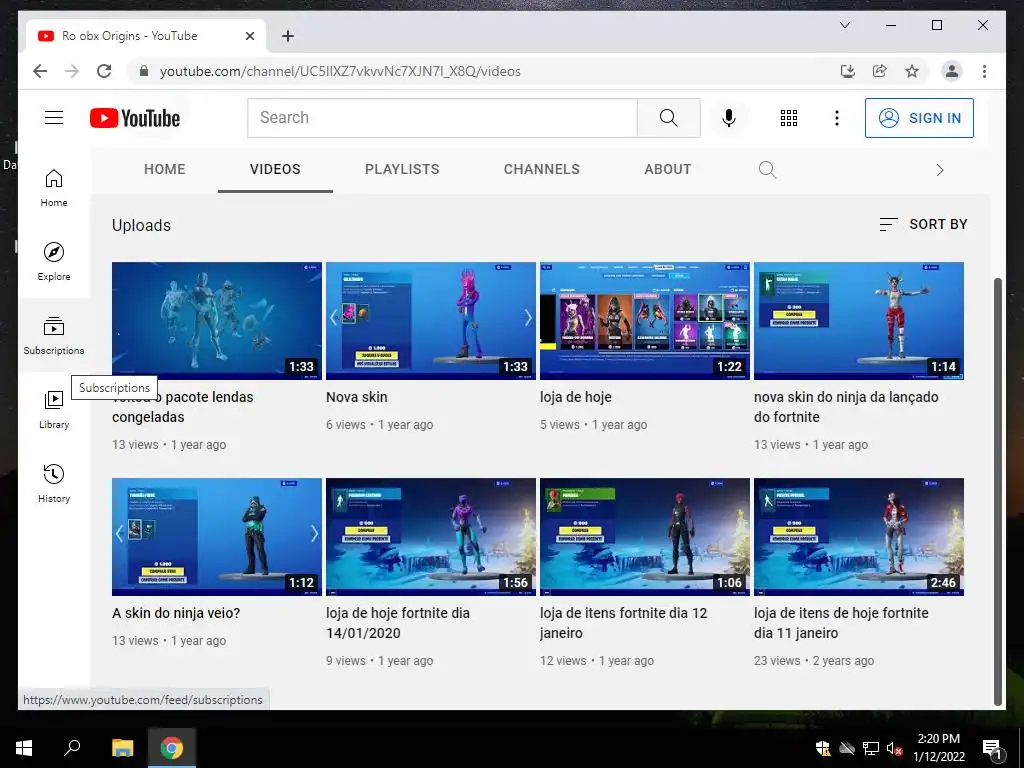Viewport: 1024px width, 768px height.
Task: Click the search magnifier button
Action: coord(668,118)
